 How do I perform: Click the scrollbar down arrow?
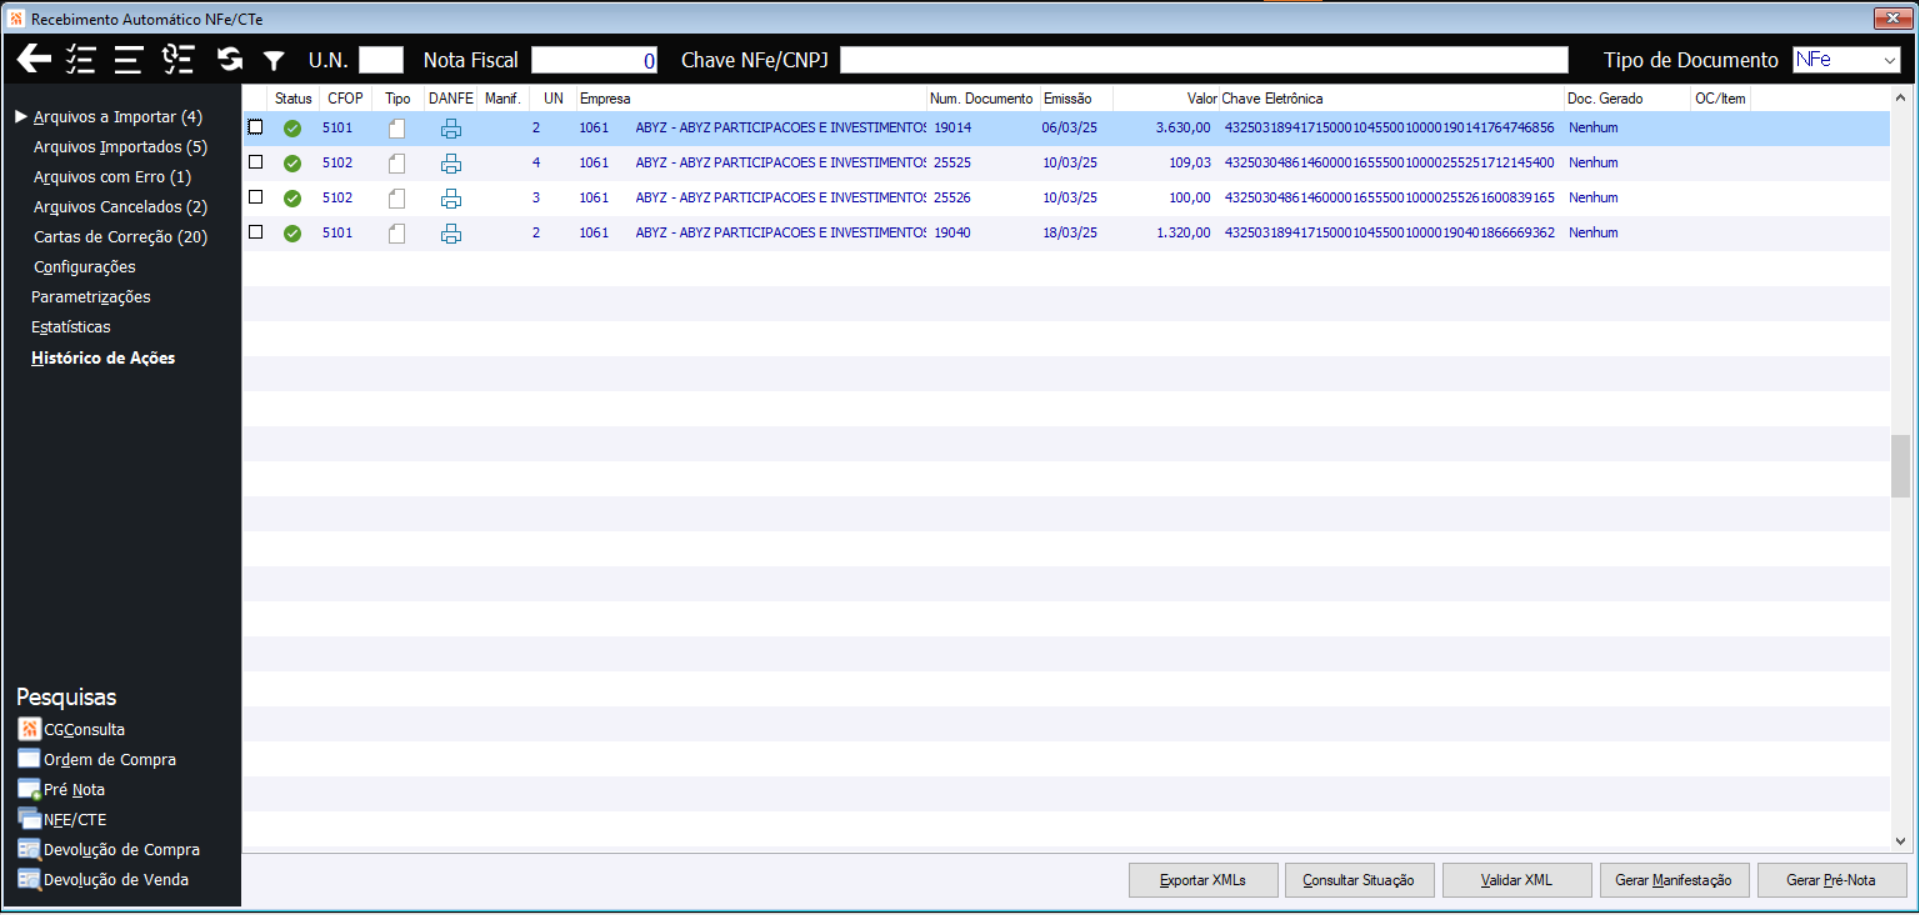(x=1900, y=842)
